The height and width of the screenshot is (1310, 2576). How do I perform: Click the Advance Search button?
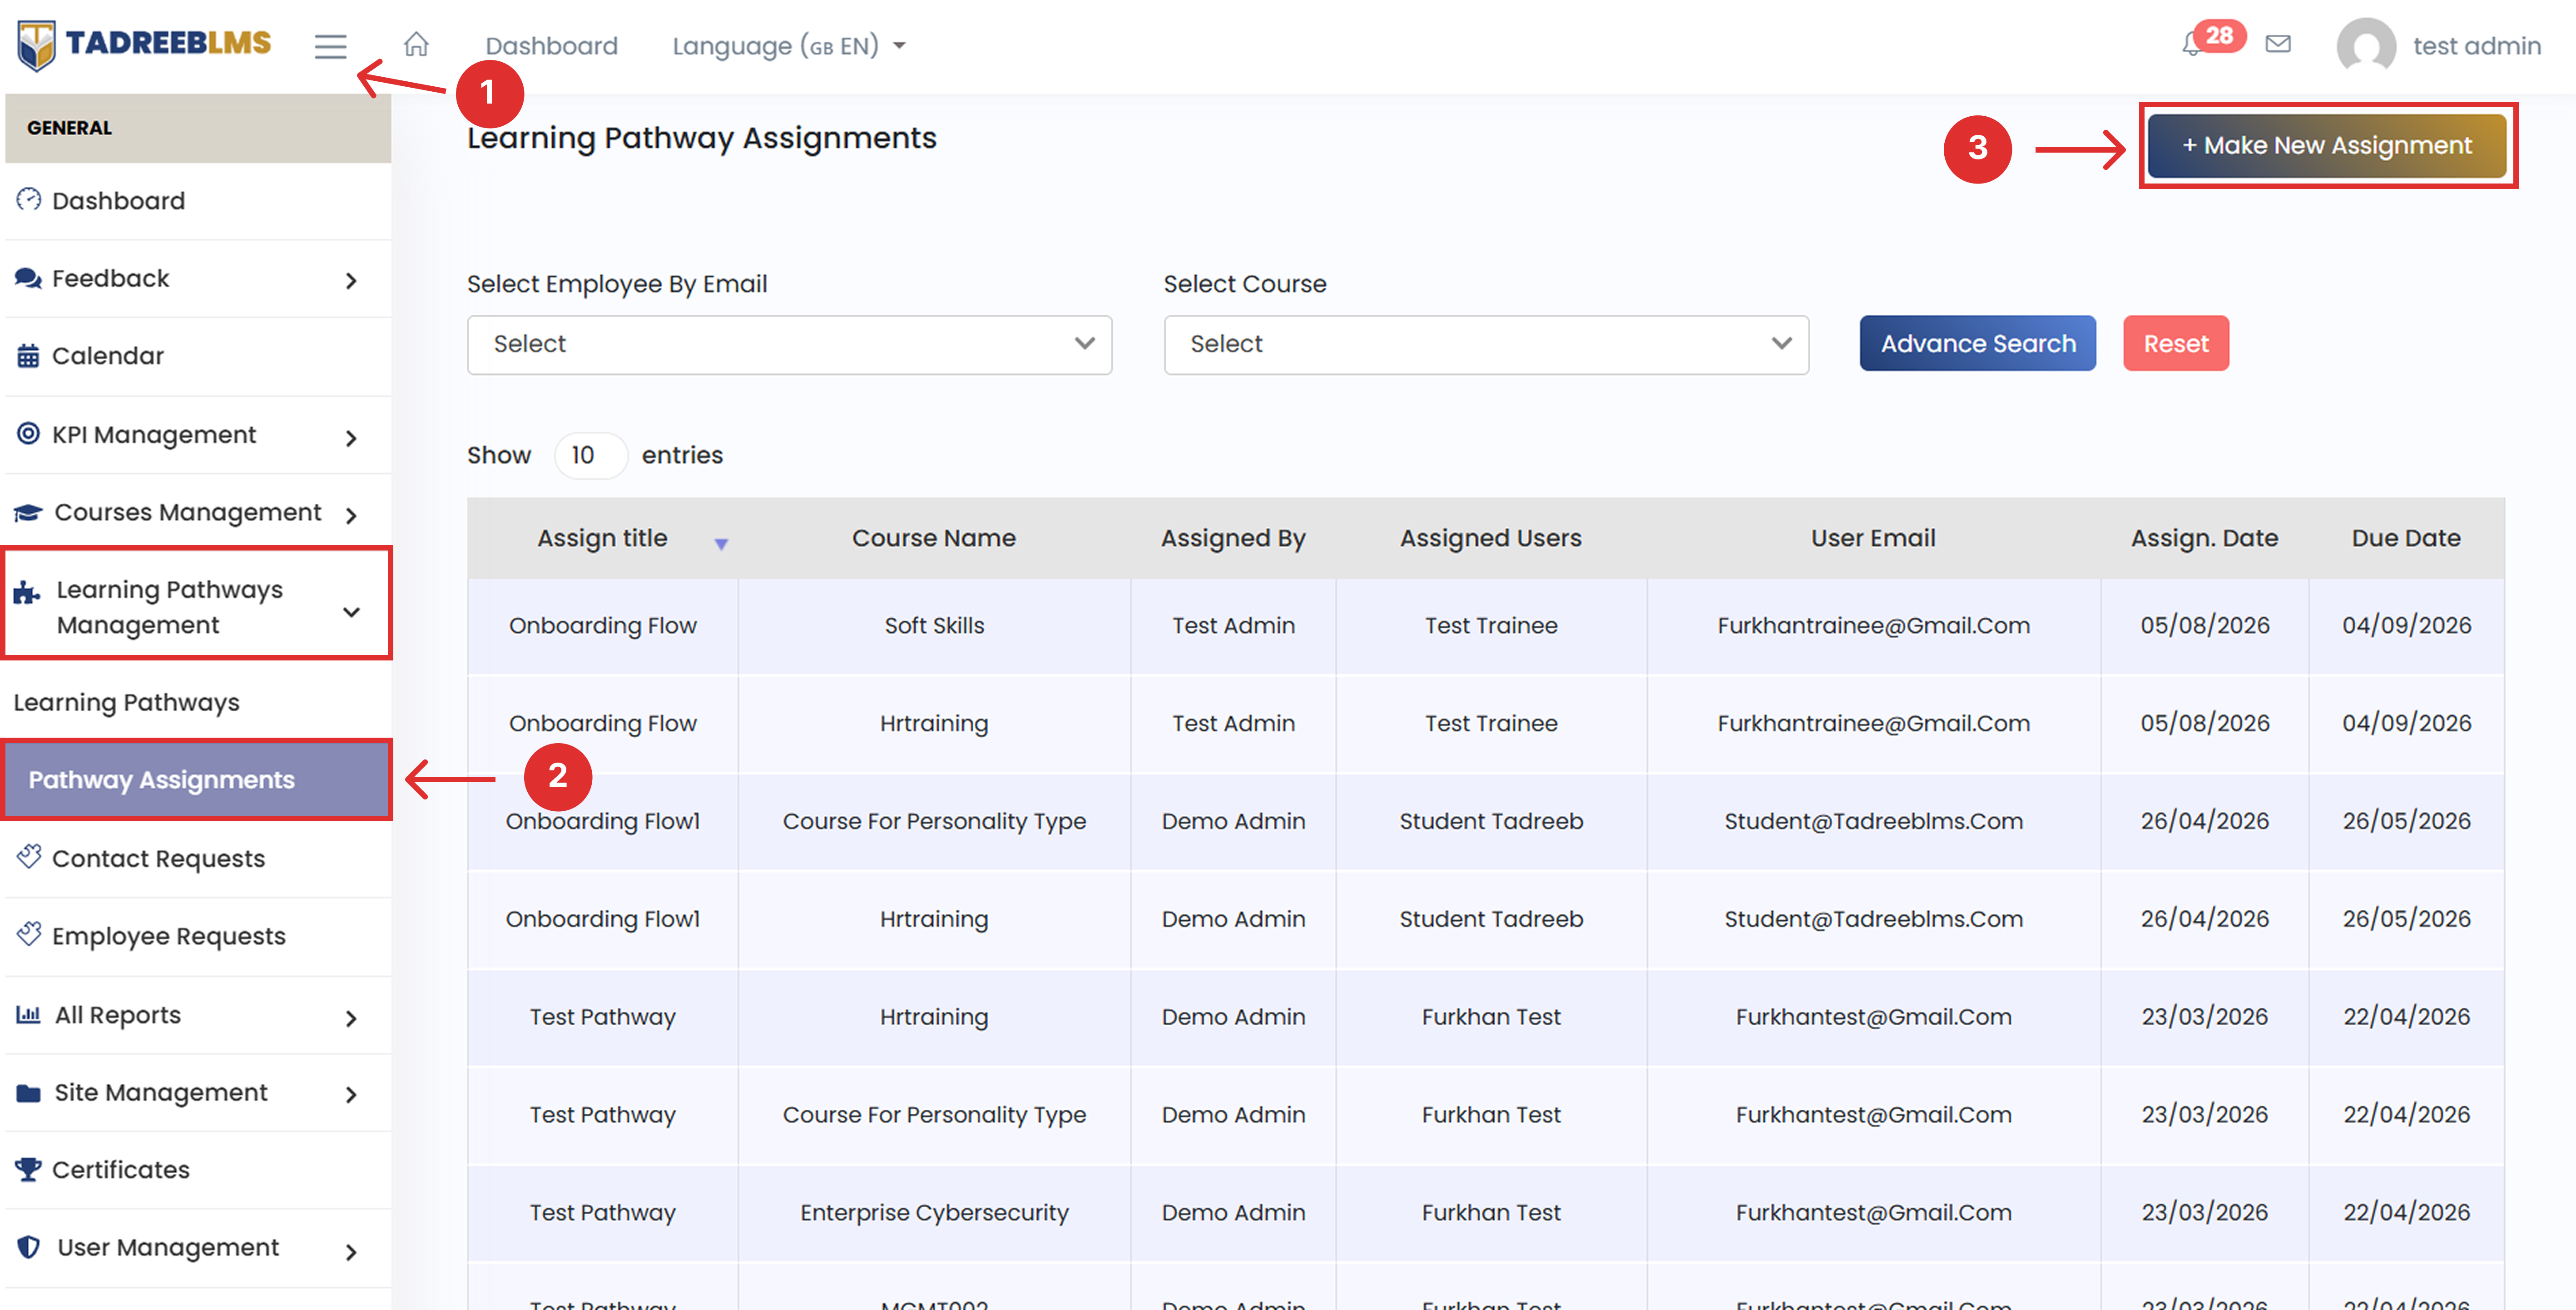(x=1977, y=344)
